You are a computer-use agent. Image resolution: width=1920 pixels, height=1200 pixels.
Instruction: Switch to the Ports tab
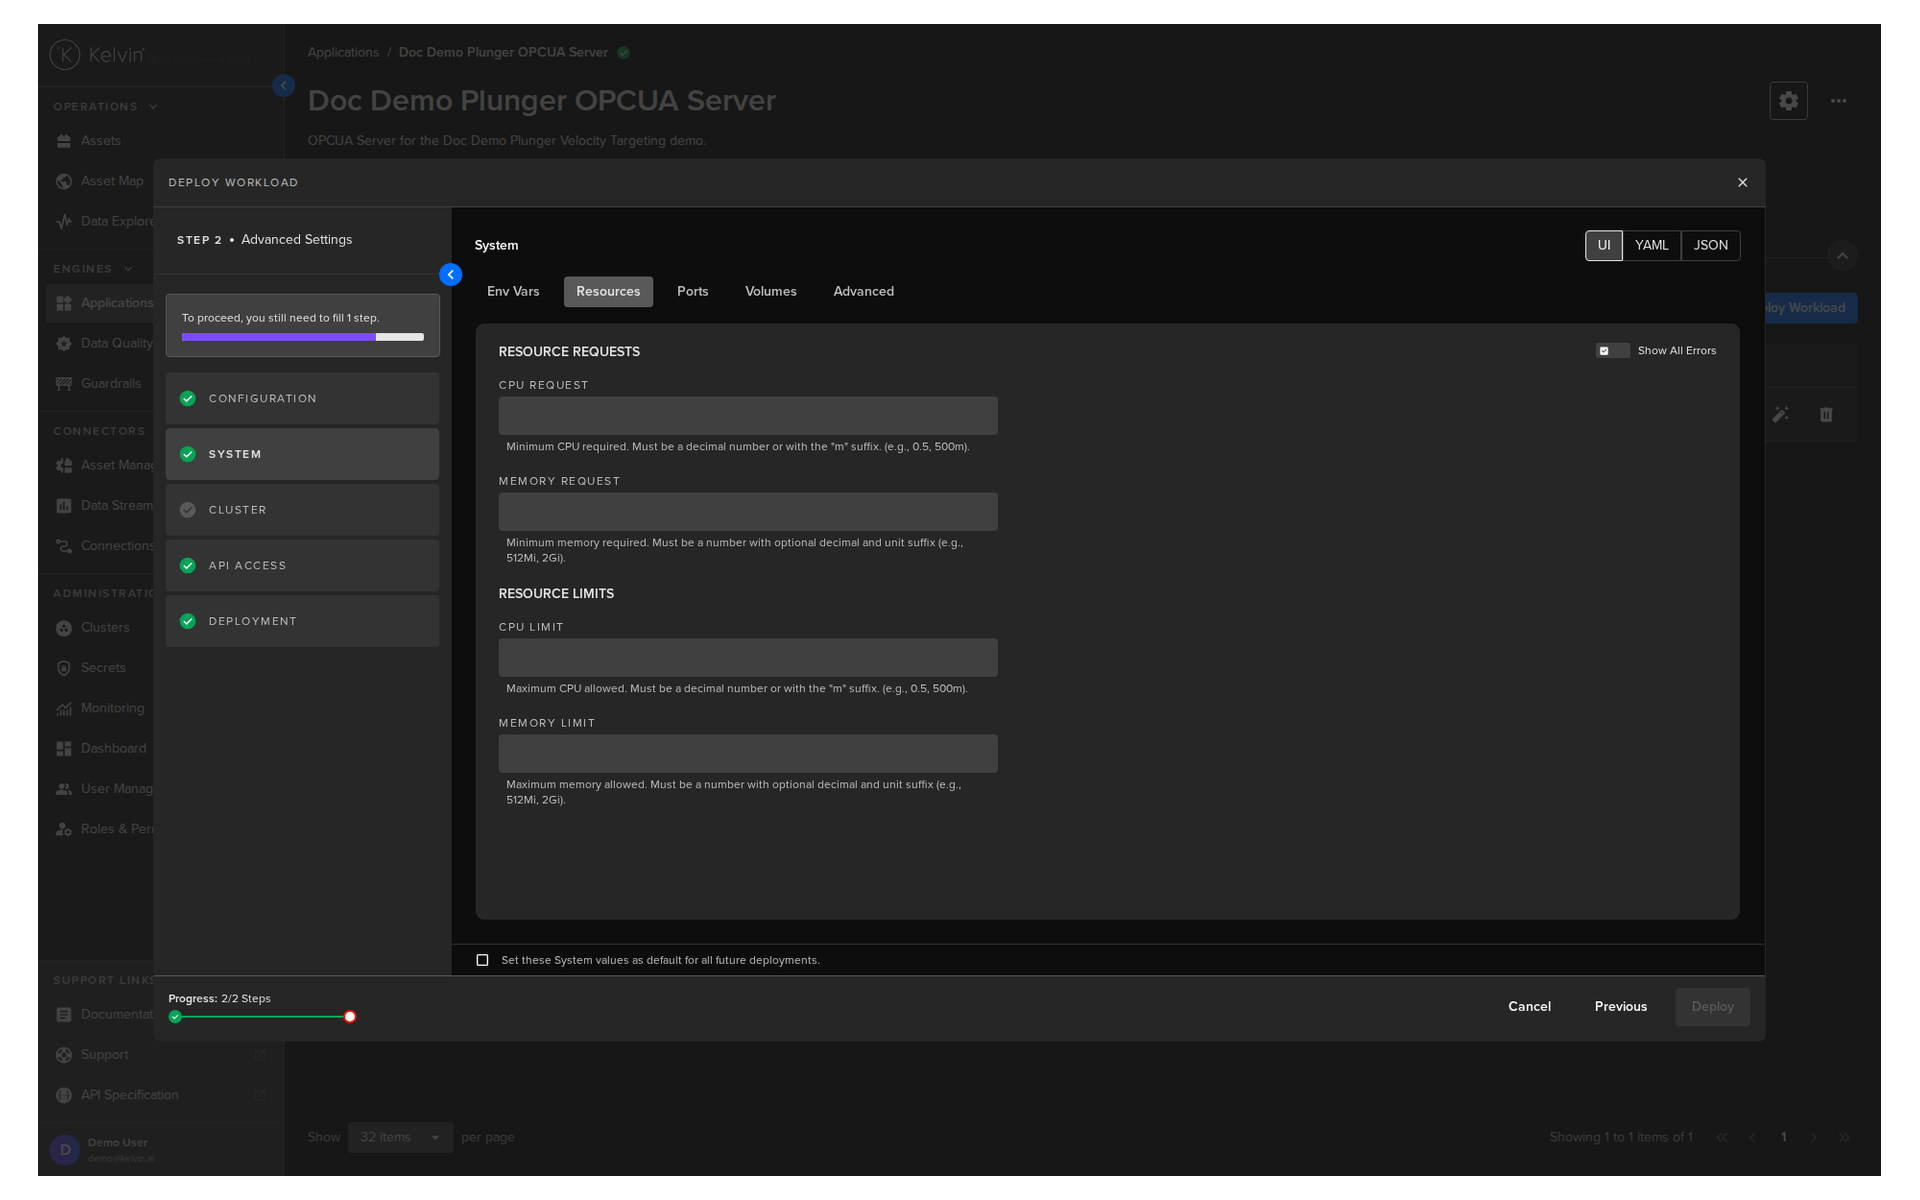pyautogui.click(x=692, y=292)
